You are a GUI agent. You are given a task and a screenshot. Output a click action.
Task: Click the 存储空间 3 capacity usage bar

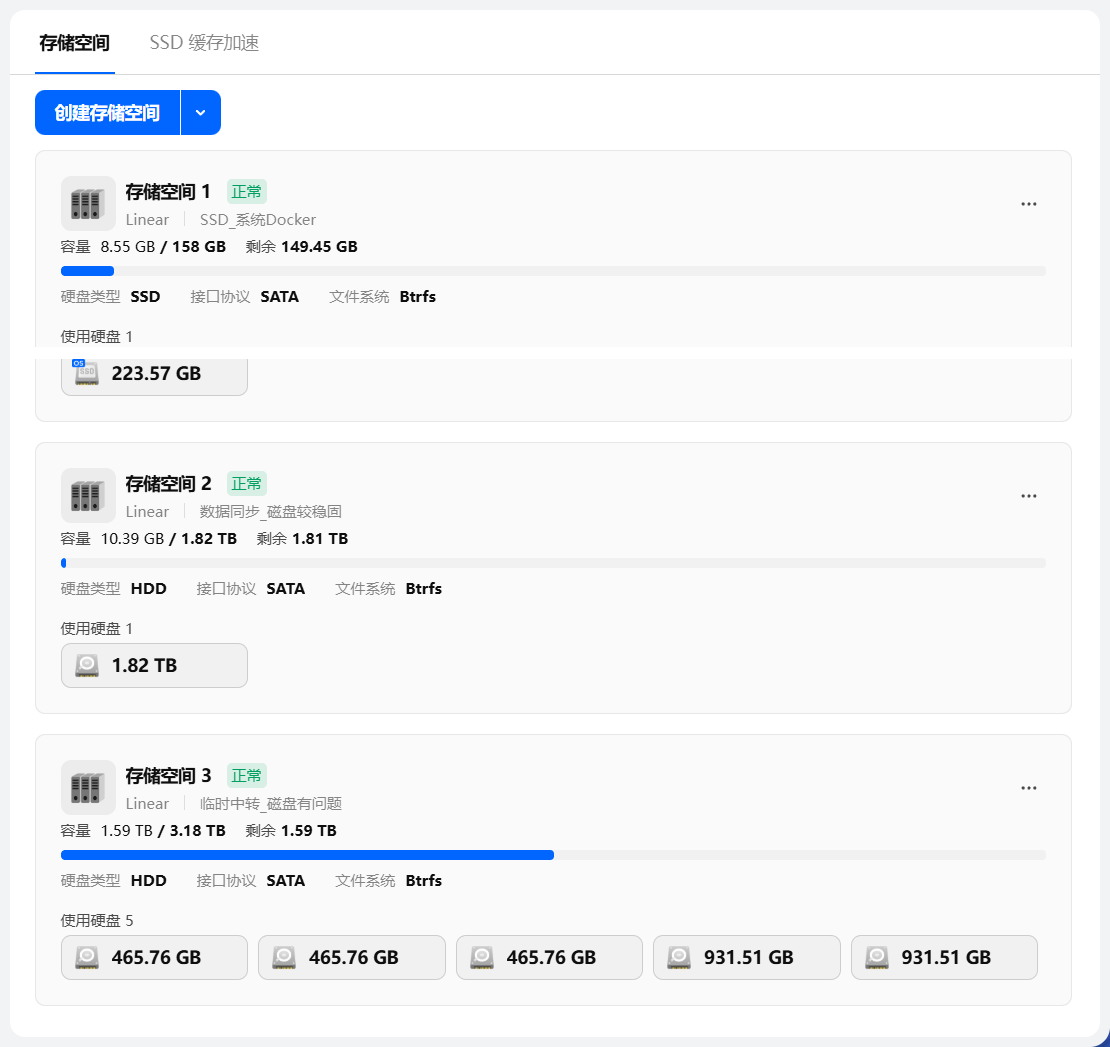(553, 855)
